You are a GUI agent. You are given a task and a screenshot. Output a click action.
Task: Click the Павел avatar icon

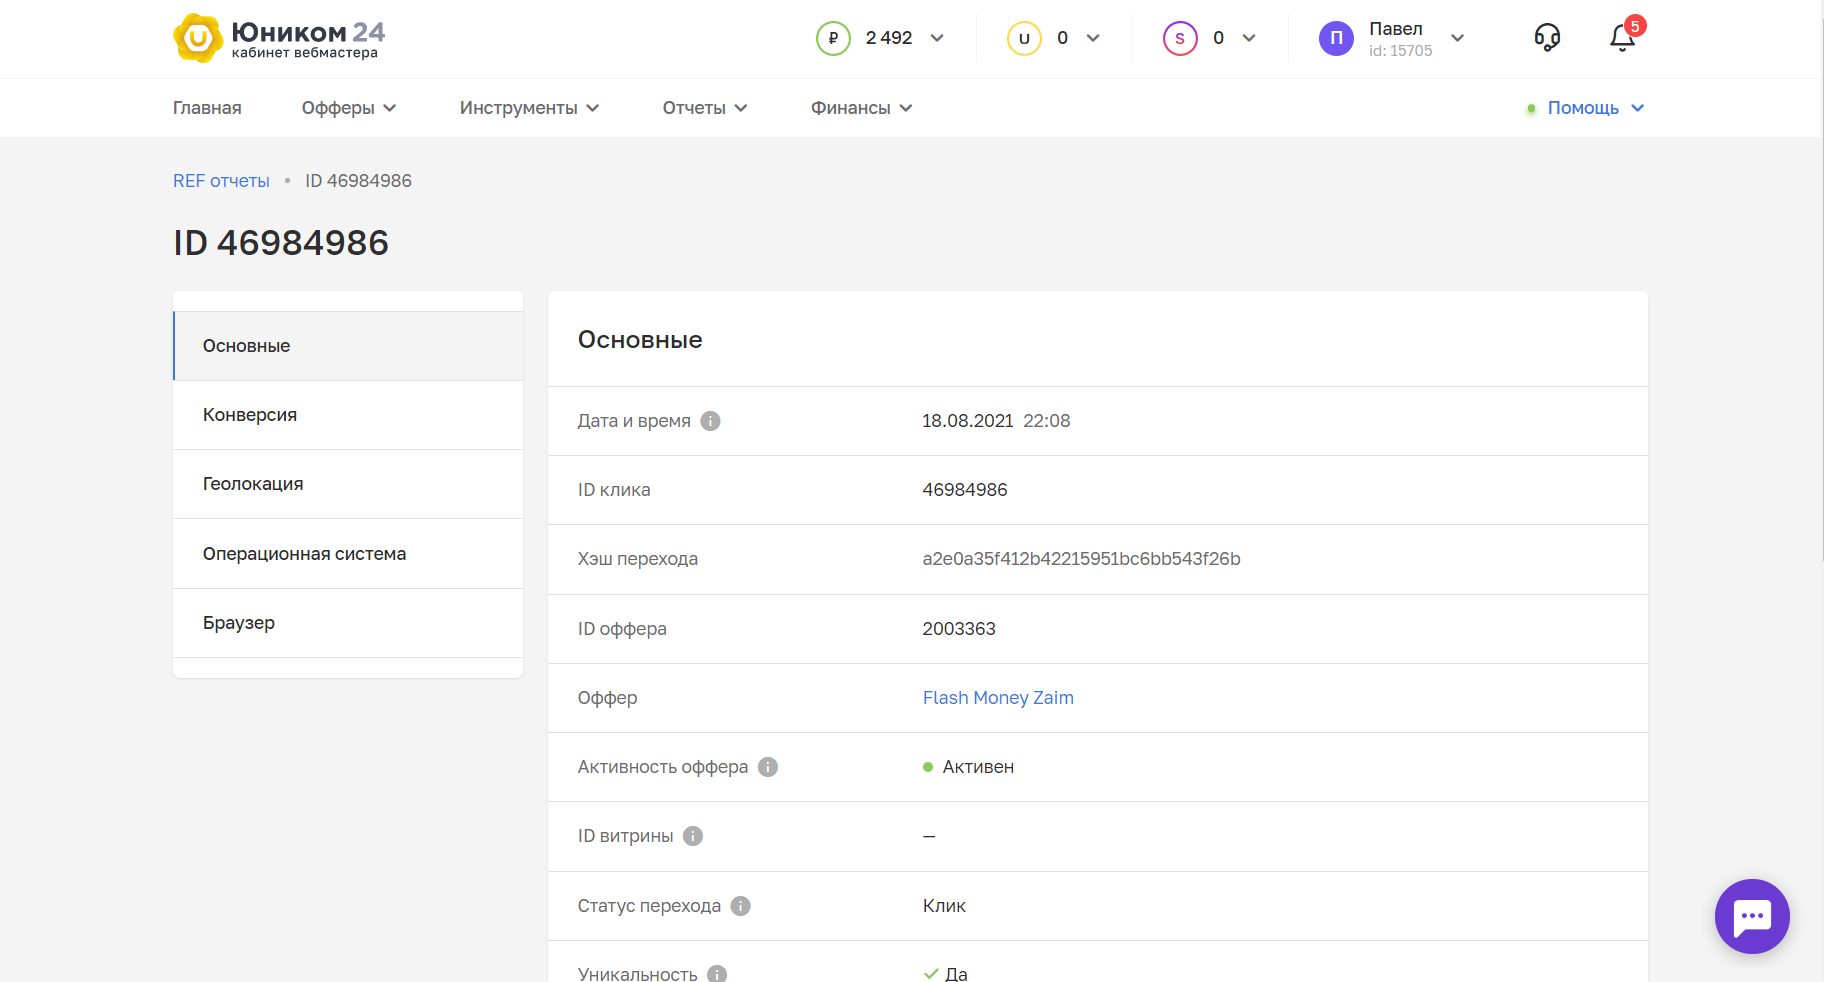1336,38
